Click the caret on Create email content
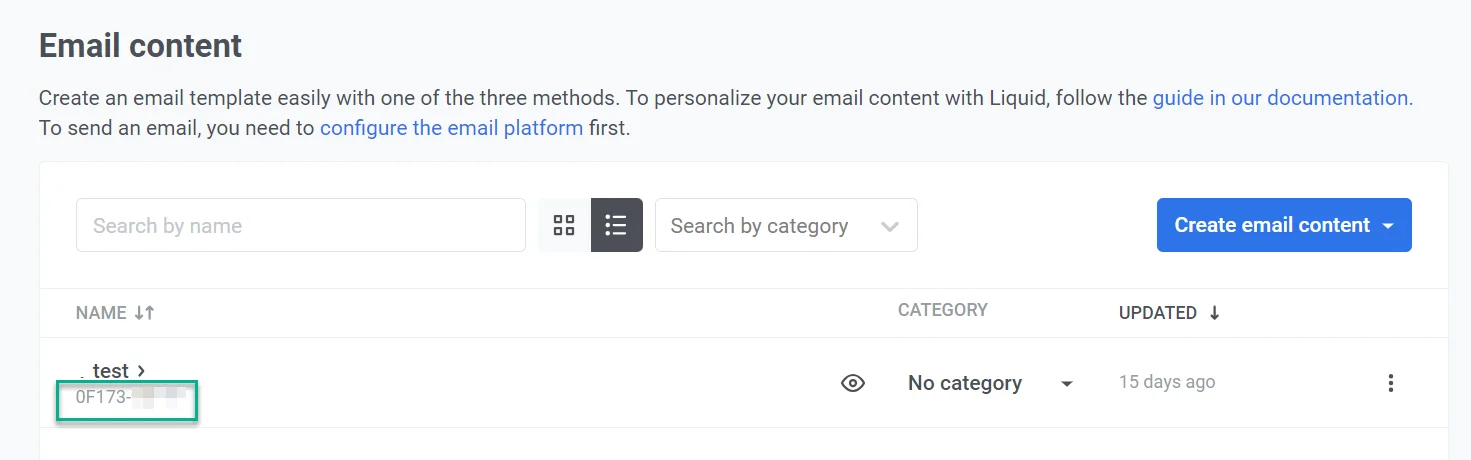The width and height of the screenshot is (1471, 460). (x=1388, y=226)
